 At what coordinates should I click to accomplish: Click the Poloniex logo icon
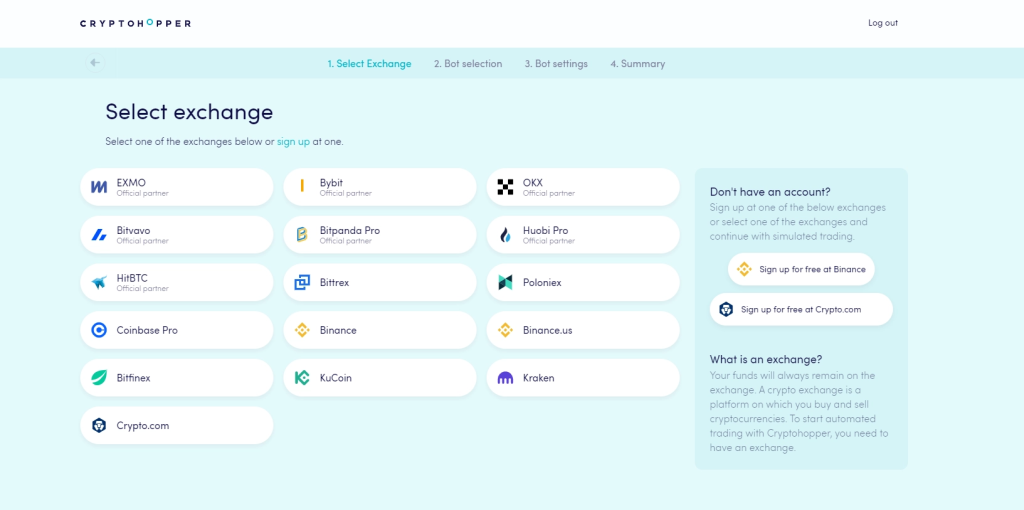coord(505,282)
